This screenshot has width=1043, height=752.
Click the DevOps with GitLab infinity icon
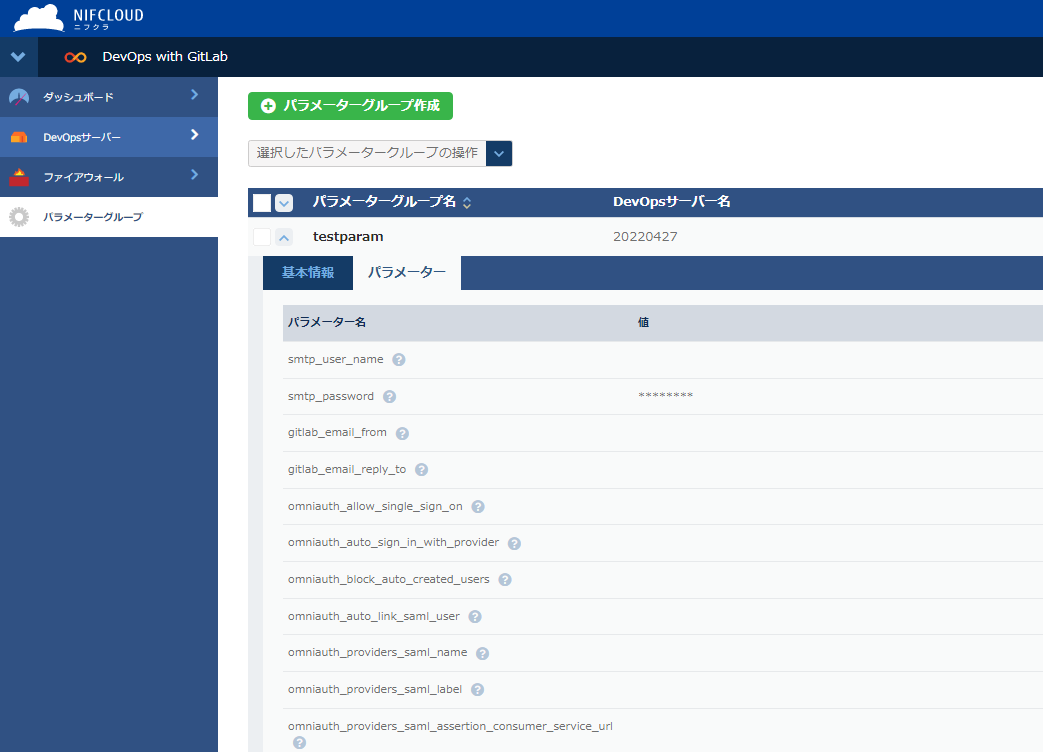pos(75,57)
